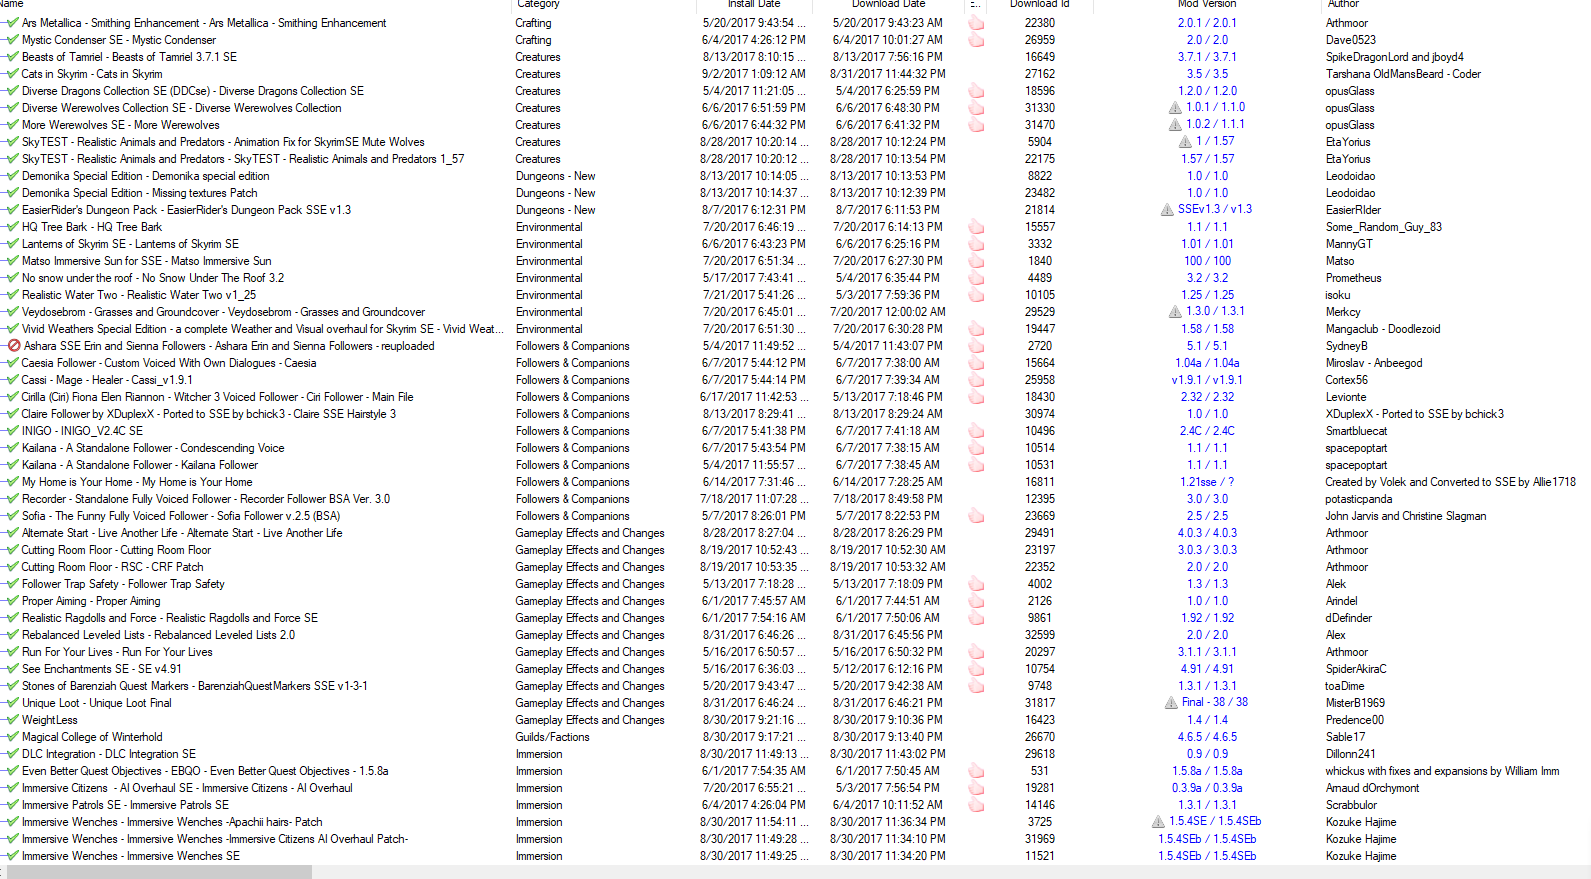1591x879 pixels.
Task: Toggle enabled checkmark for Recorder follower mod
Action: coord(12,499)
